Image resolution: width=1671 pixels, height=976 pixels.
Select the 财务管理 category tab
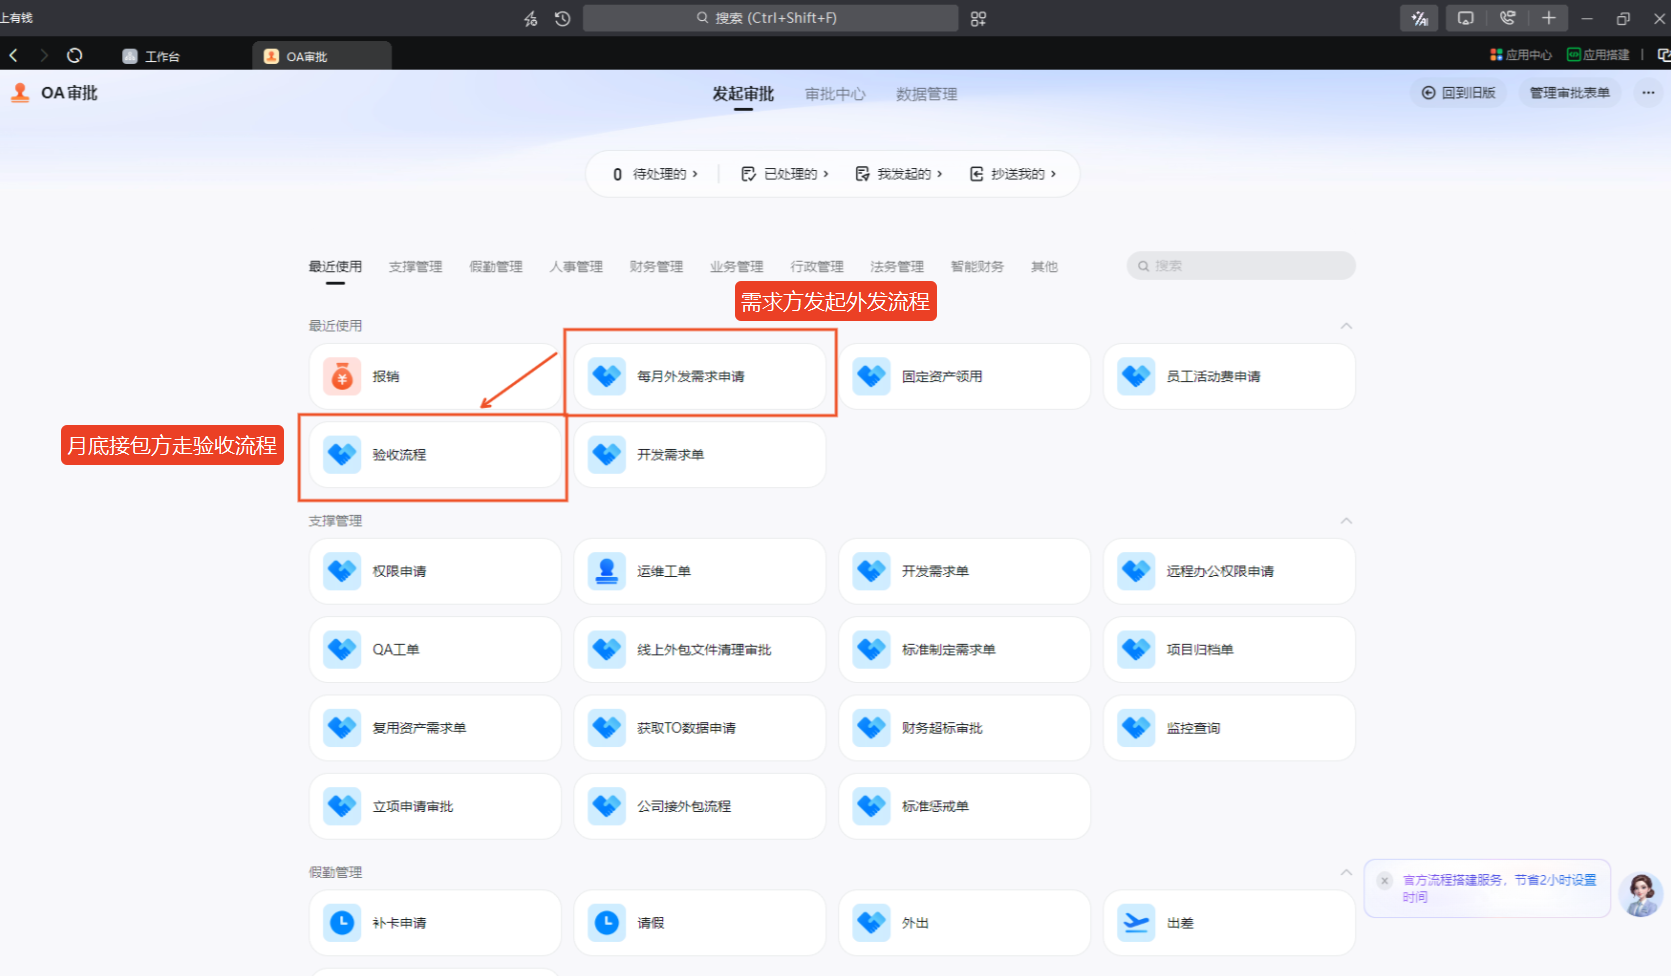(656, 267)
